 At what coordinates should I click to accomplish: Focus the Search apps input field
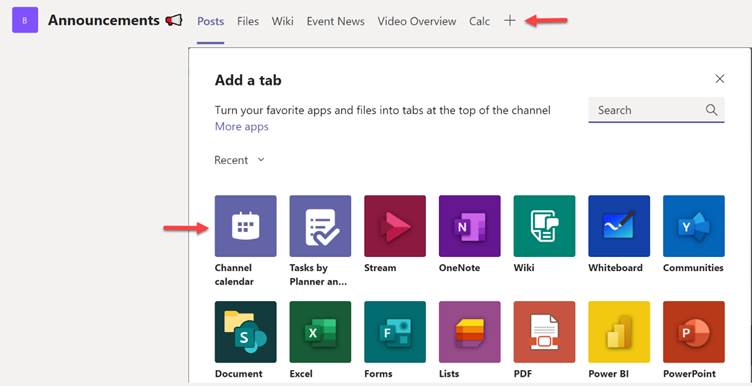(656, 110)
